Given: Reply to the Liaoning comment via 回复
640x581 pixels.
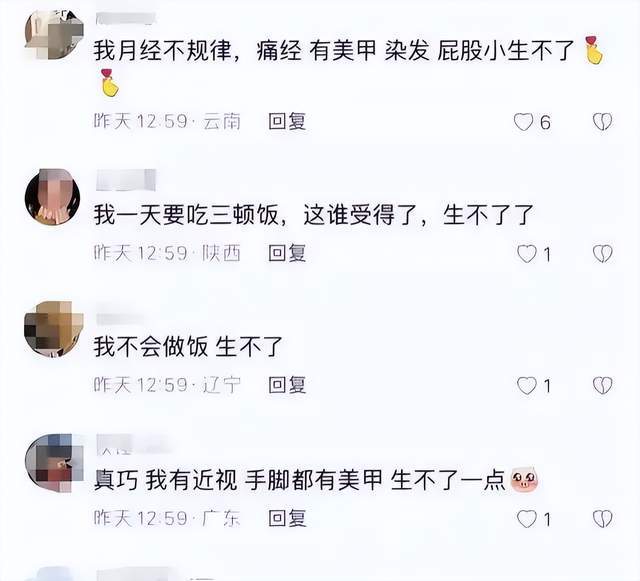Looking at the screenshot, I should tap(287, 385).
